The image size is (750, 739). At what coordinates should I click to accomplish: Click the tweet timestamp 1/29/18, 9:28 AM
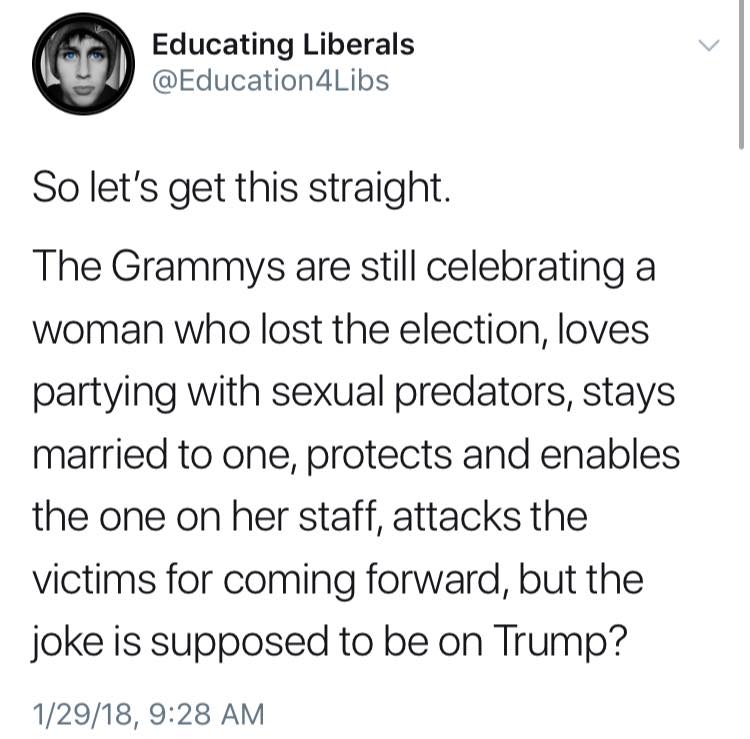(x=149, y=714)
